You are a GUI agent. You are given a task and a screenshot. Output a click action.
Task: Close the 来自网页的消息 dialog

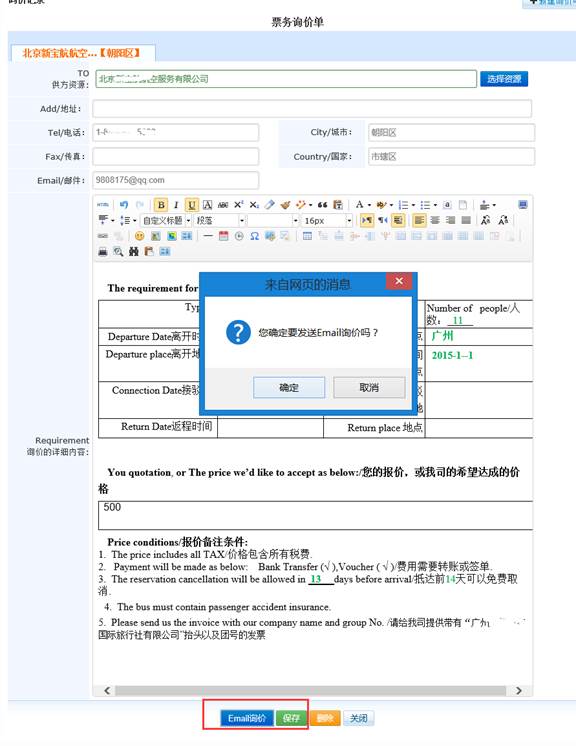(399, 281)
